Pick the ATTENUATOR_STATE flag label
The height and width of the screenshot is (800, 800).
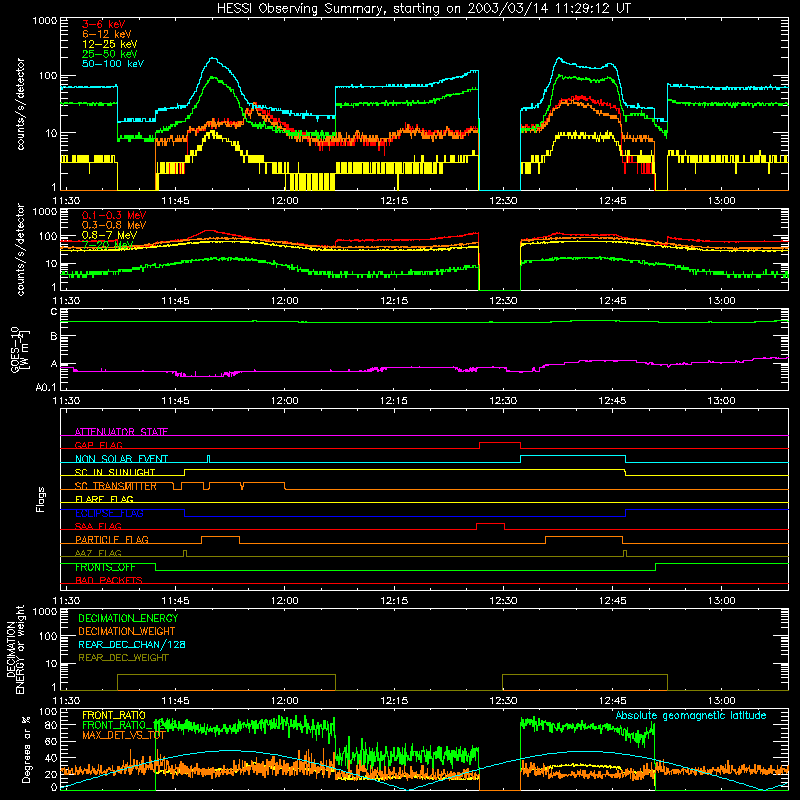(x=121, y=432)
